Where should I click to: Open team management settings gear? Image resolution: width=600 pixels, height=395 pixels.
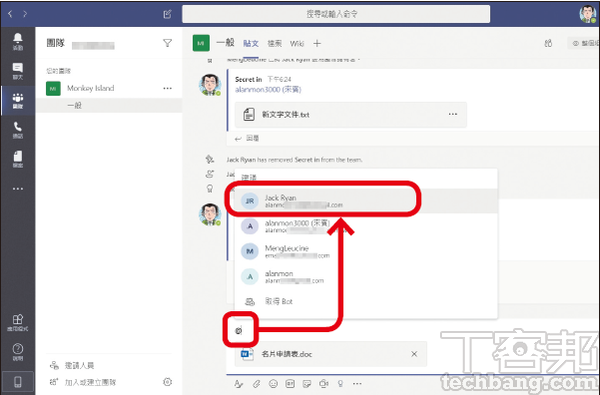[x=167, y=382]
